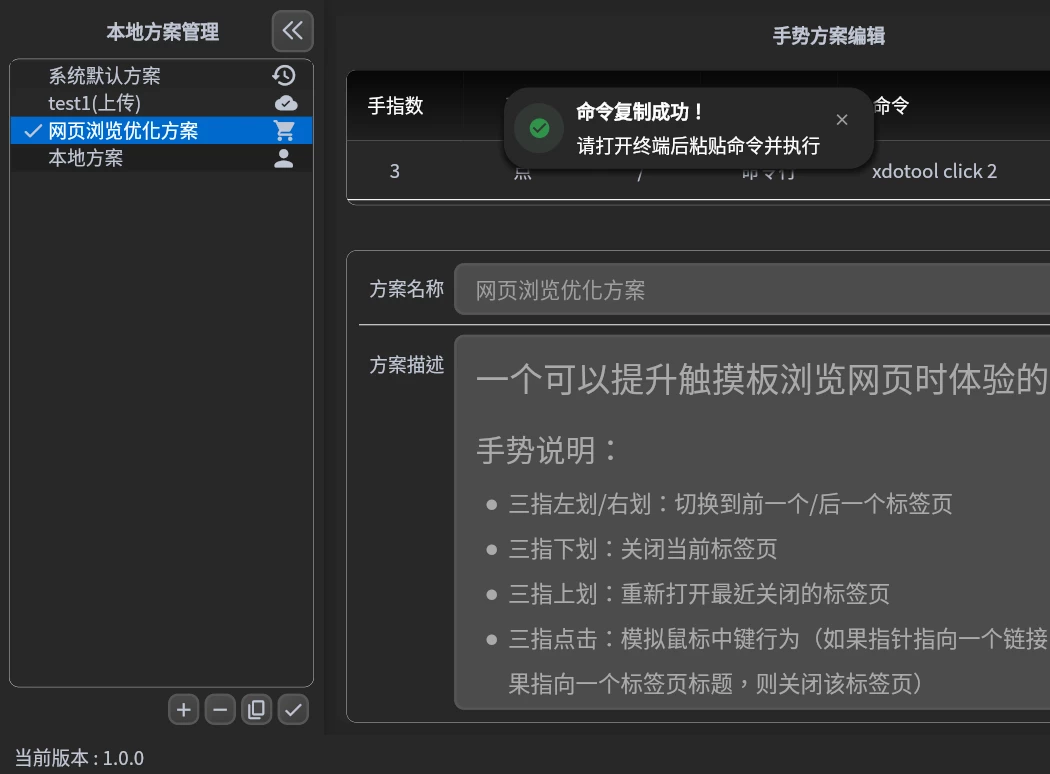Apply the selected scheme with checkmark button
This screenshot has height=774, width=1050.
pos(293,710)
